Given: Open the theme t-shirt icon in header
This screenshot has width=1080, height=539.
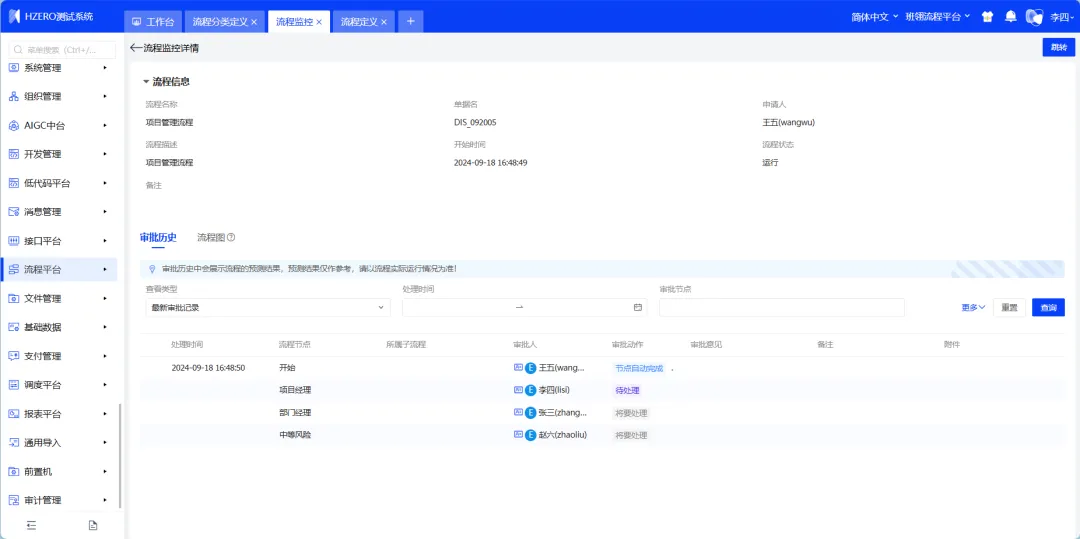Looking at the screenshot, I should (988, 17).
